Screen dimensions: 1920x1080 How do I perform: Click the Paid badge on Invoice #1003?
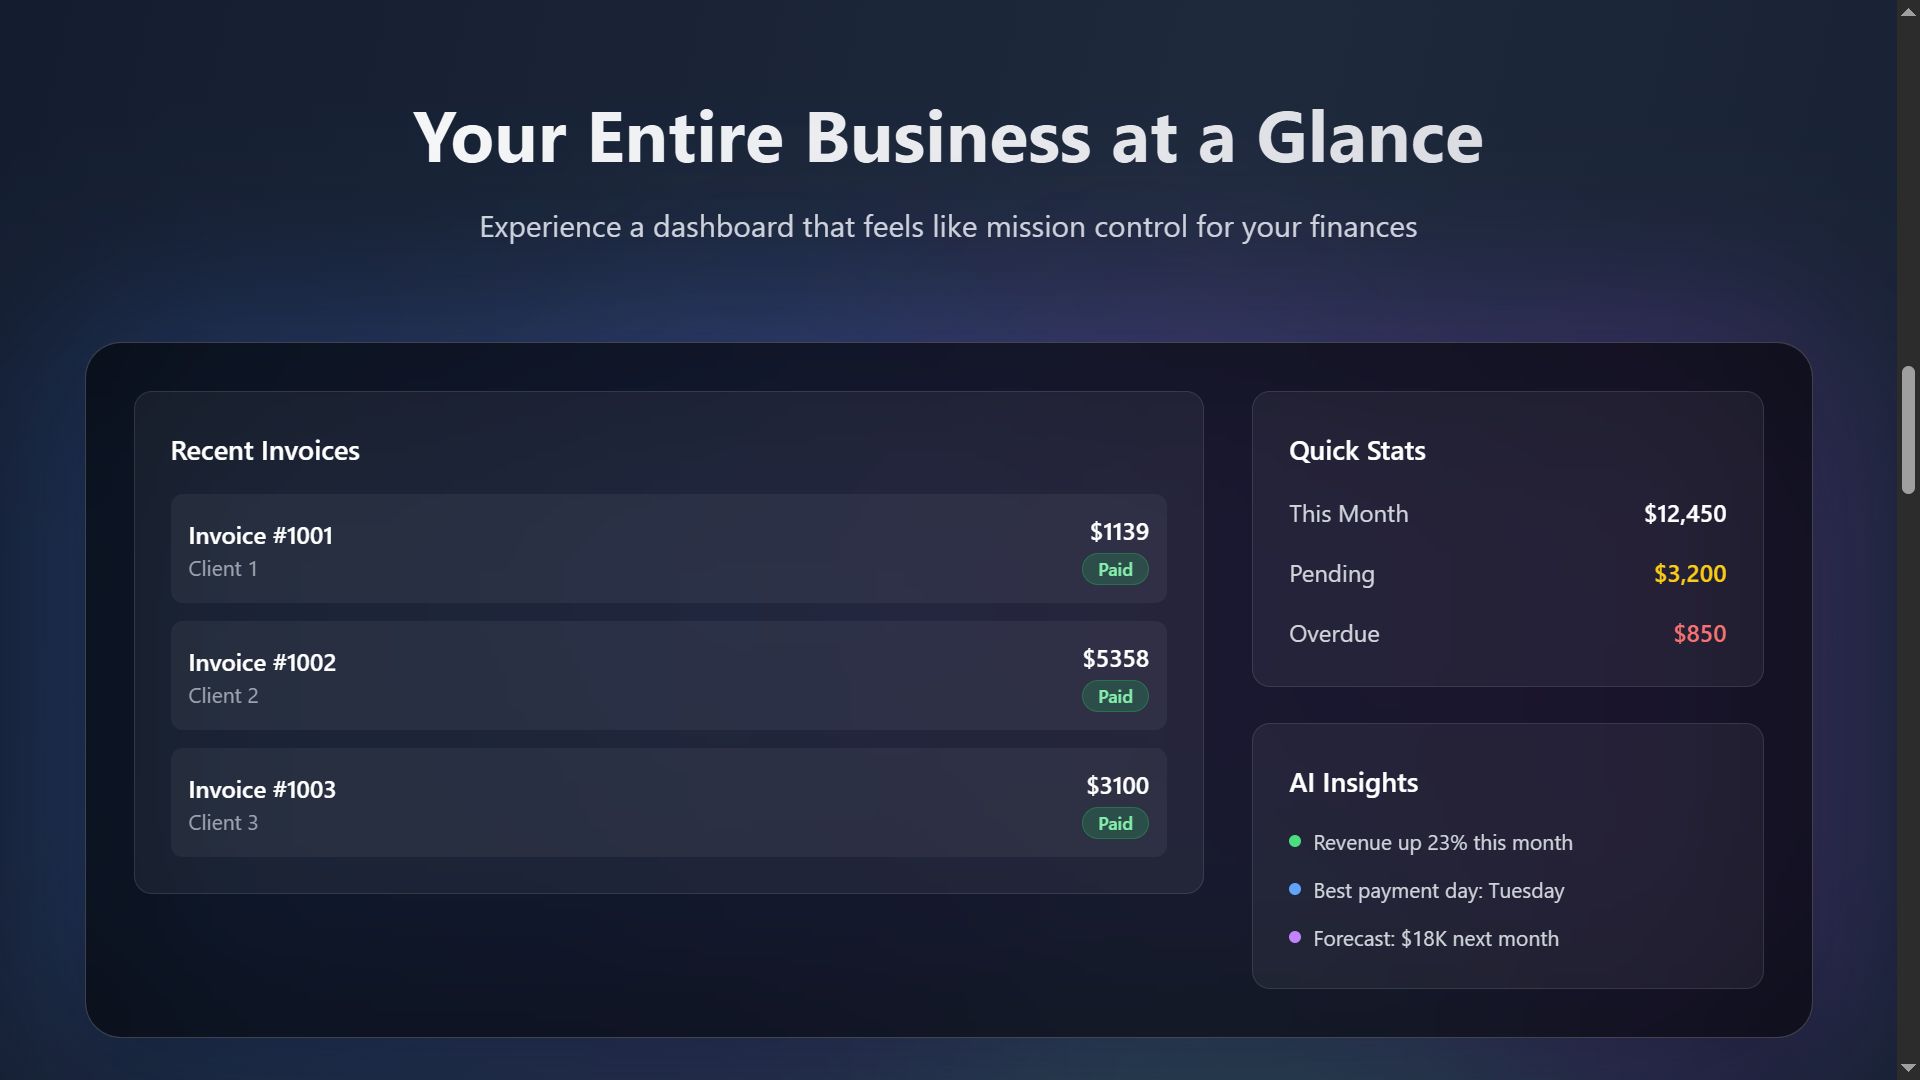click(1115, 824)
